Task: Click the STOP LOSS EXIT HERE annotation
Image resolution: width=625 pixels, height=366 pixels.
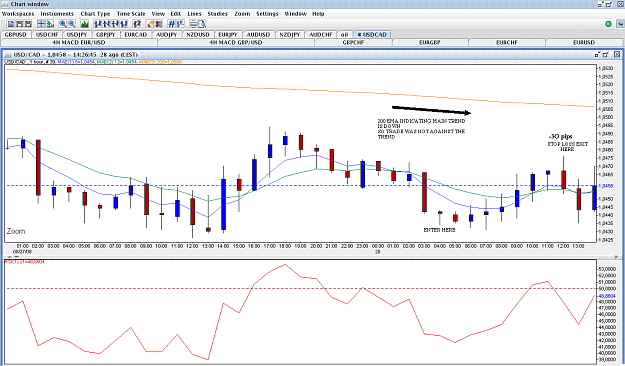Action: coord(568,147)
